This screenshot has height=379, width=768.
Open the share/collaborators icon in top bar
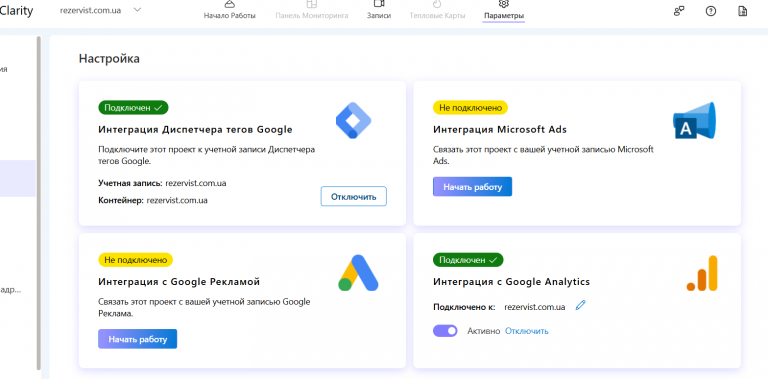click(679, 11)
